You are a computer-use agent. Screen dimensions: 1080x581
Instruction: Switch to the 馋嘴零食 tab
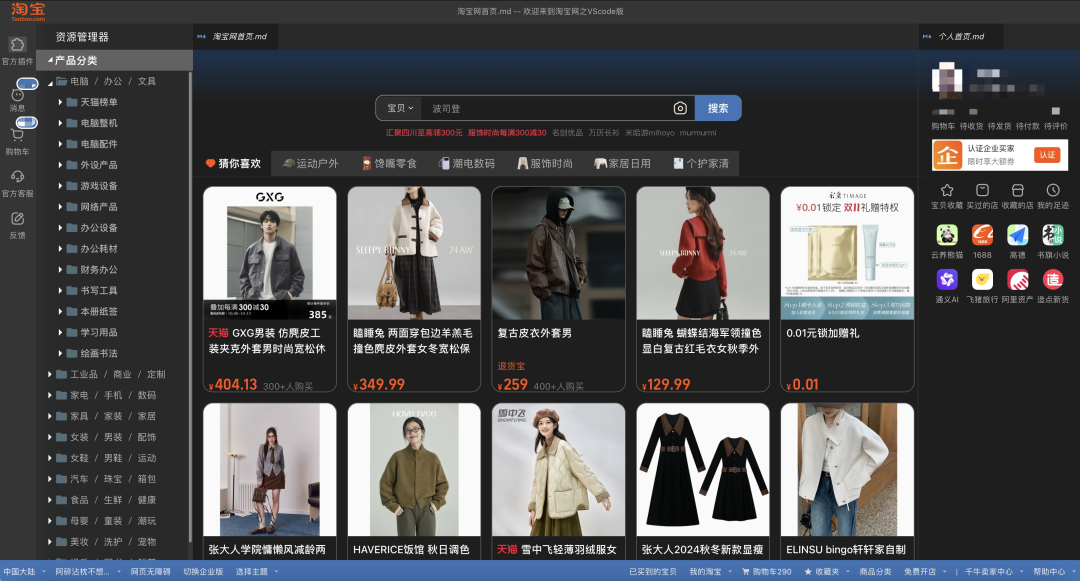(390, 163)
